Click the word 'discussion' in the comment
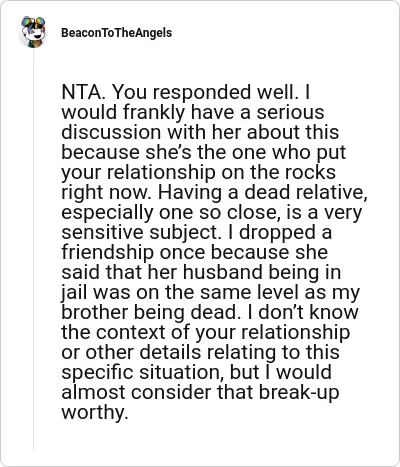 point(111,132)
